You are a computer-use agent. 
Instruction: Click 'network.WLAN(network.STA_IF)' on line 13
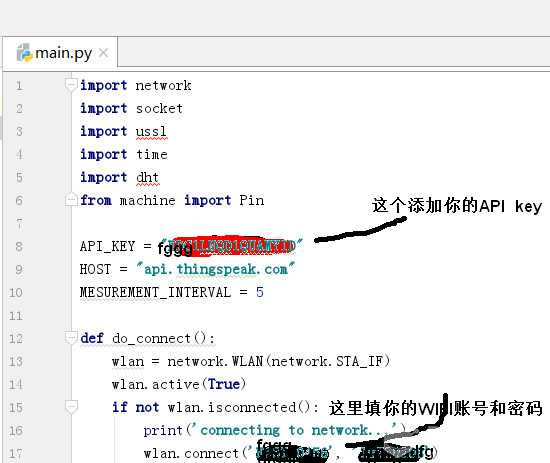point(279,361)
